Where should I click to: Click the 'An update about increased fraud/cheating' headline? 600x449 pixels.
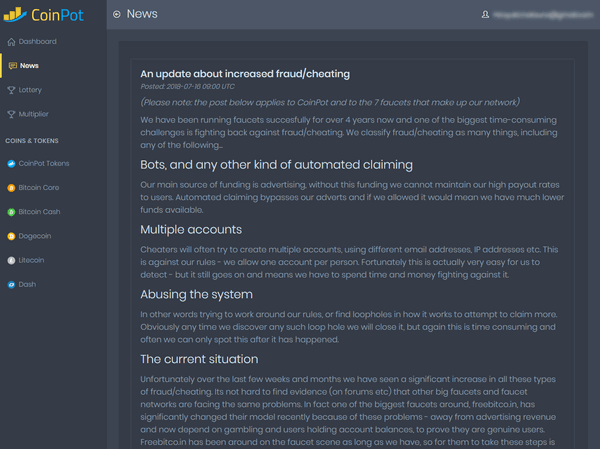coord(245,73)
